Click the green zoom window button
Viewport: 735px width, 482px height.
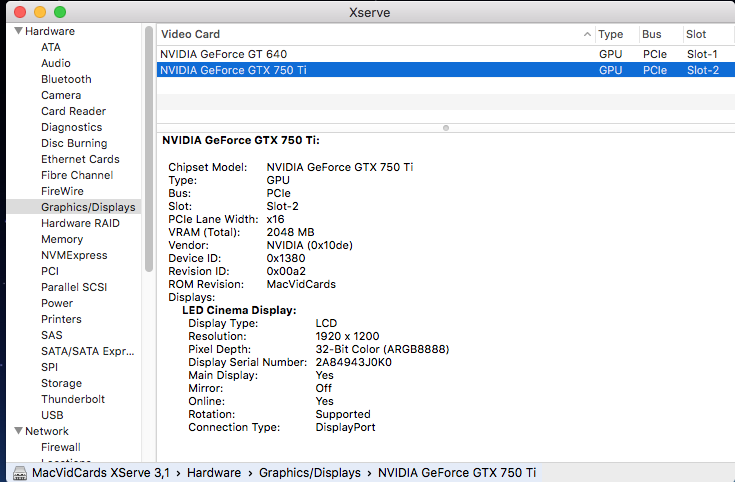point(60,12)
